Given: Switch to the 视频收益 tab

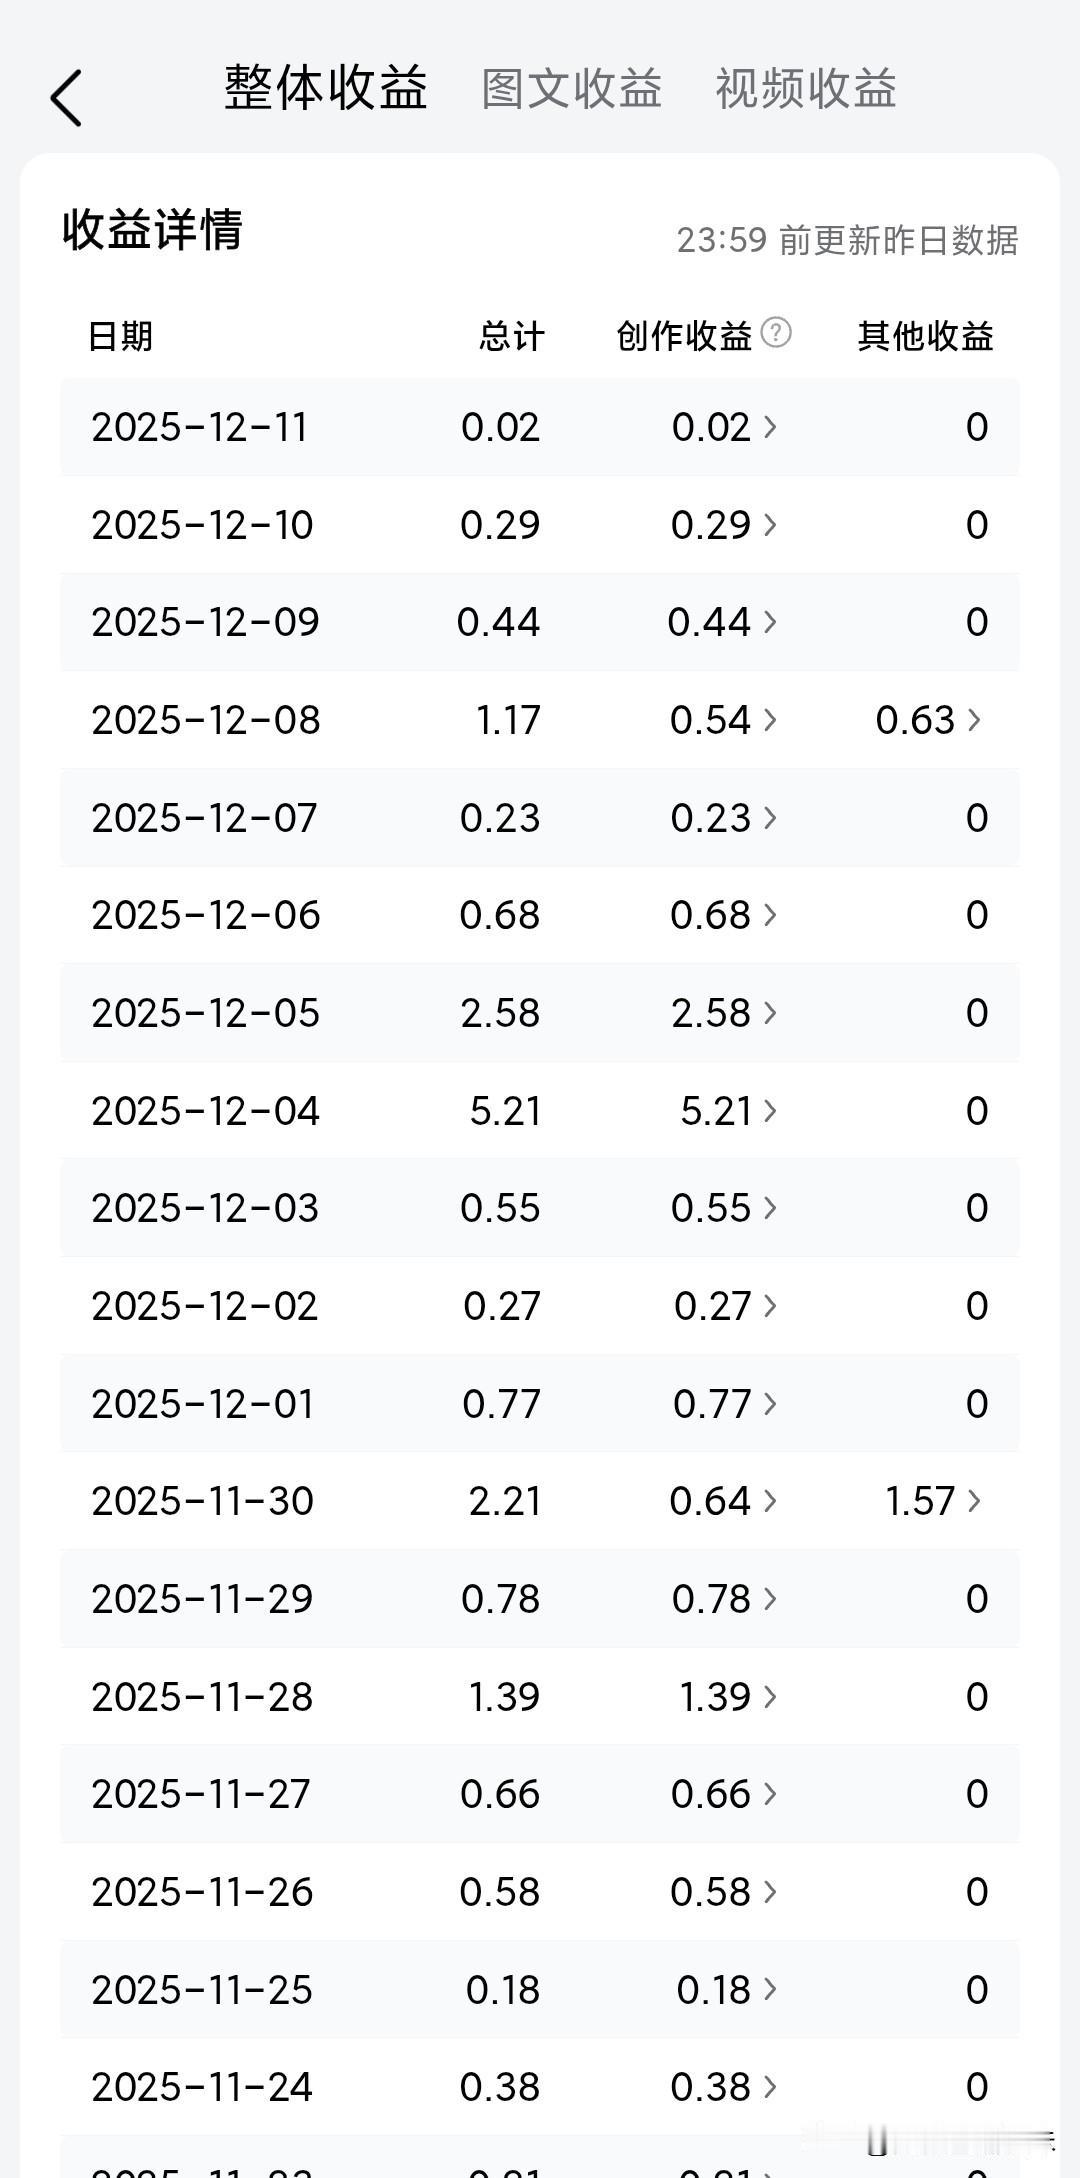Looking at the screenshot, I should pyautogui.click(x=805, y=89).
